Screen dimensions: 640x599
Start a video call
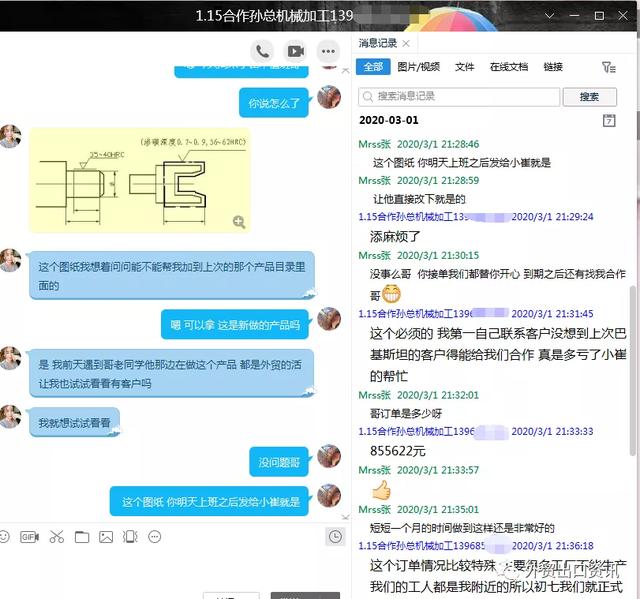295,51
